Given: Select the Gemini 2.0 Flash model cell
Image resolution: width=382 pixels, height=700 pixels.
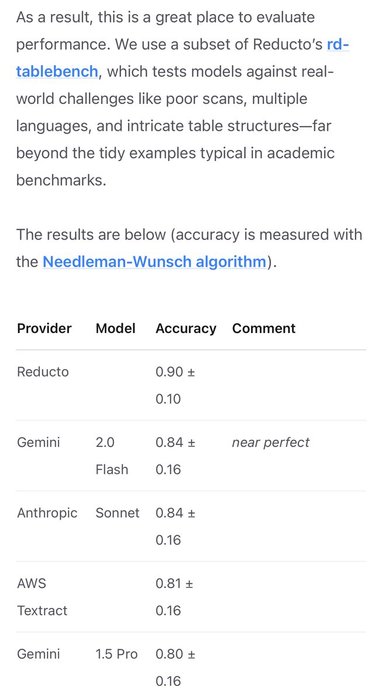Looking at the screenshot, I should [x=112, y=456].
